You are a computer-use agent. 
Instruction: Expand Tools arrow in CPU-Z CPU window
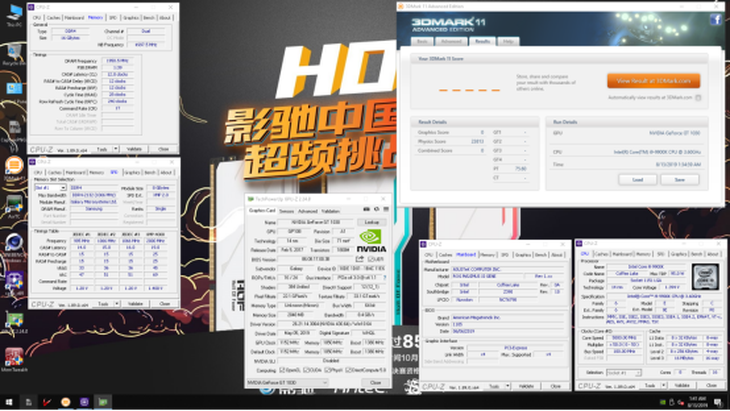663,385
